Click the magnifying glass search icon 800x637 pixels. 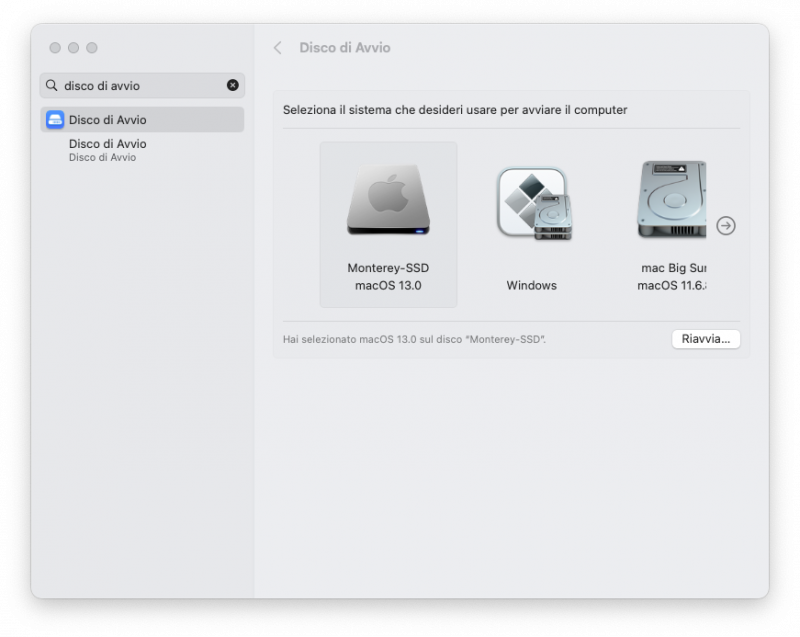point(52,85)
